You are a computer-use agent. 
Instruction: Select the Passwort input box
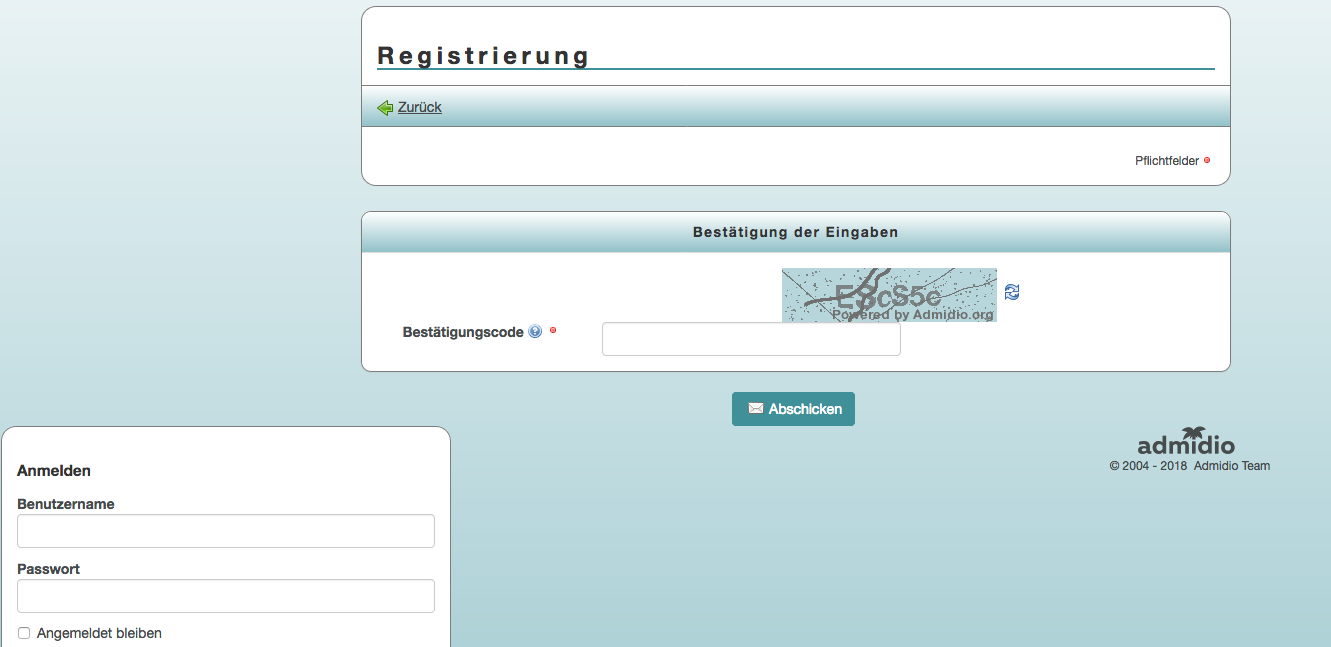click(x=226, y=596)
